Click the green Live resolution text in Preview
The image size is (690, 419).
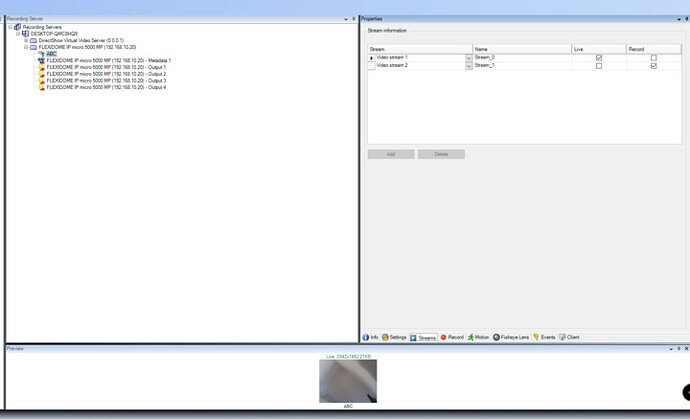pyautogui.click(x=348, y=357)
